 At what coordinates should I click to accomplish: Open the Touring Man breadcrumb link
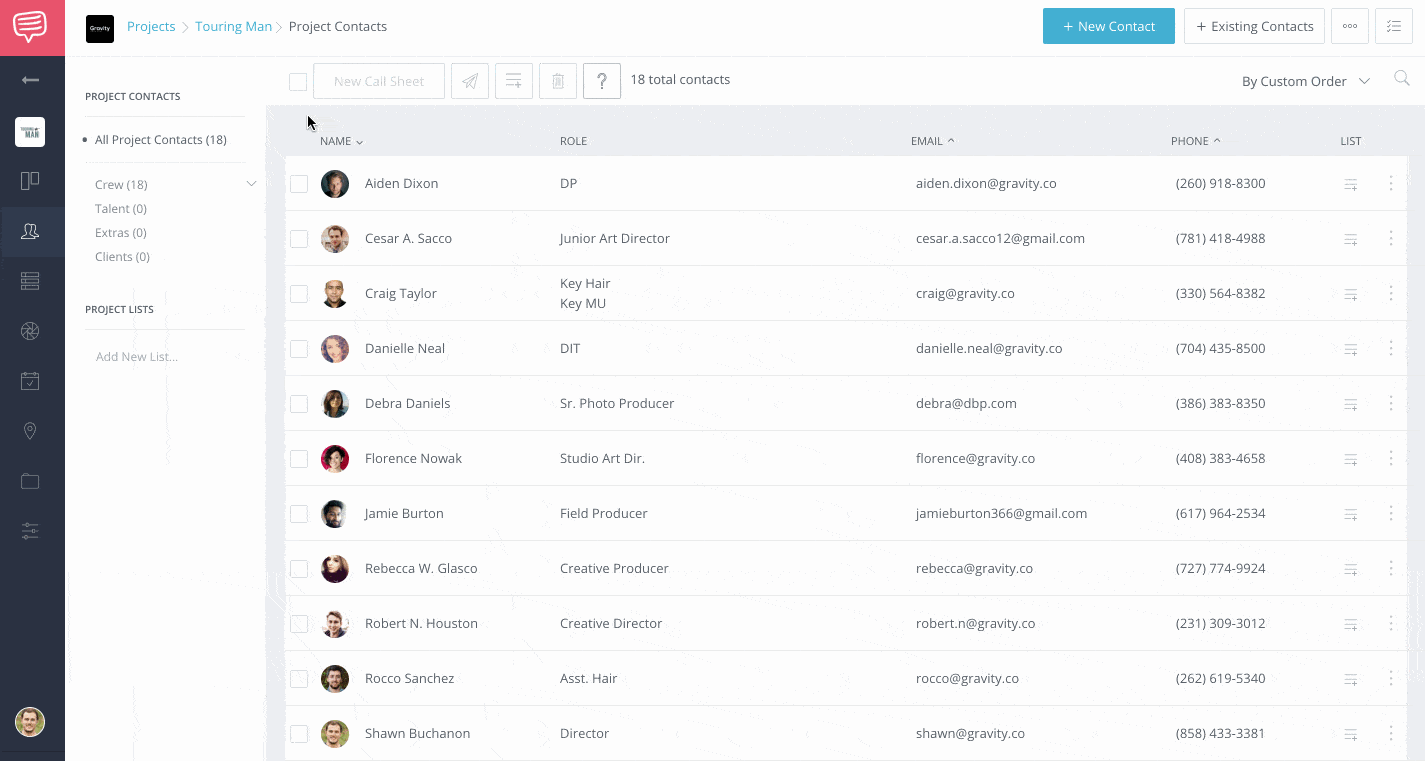[233, 26]
